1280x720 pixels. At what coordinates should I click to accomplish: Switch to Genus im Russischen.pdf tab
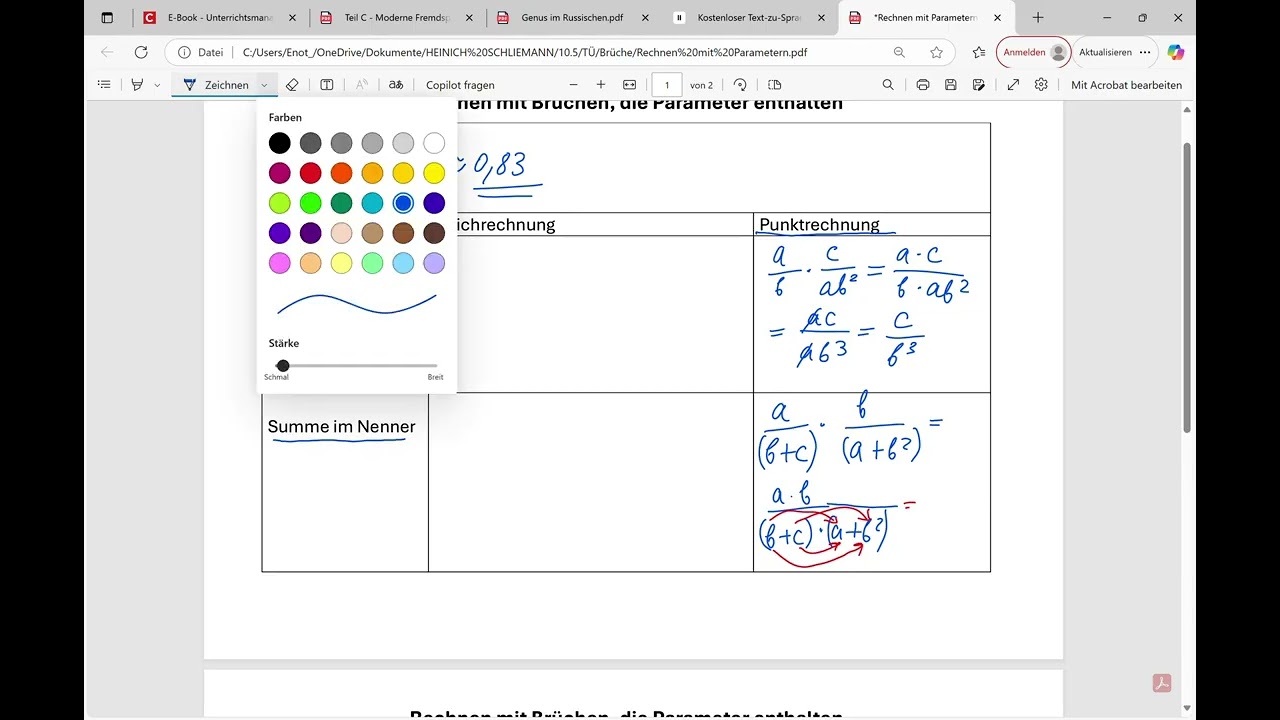pyautogui.click(x=574, y=18)
